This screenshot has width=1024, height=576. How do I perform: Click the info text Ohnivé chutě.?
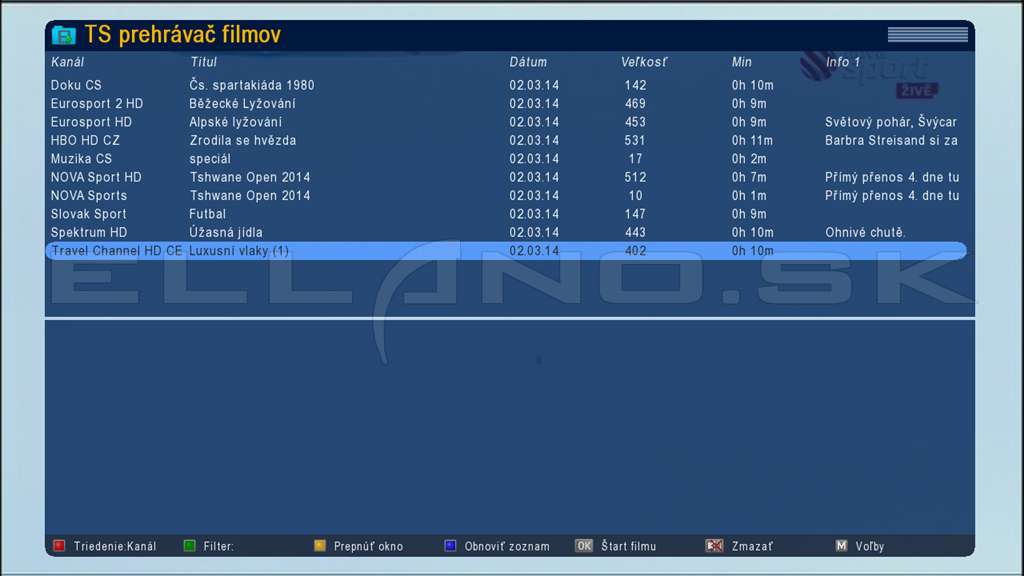tap(865, 232)
